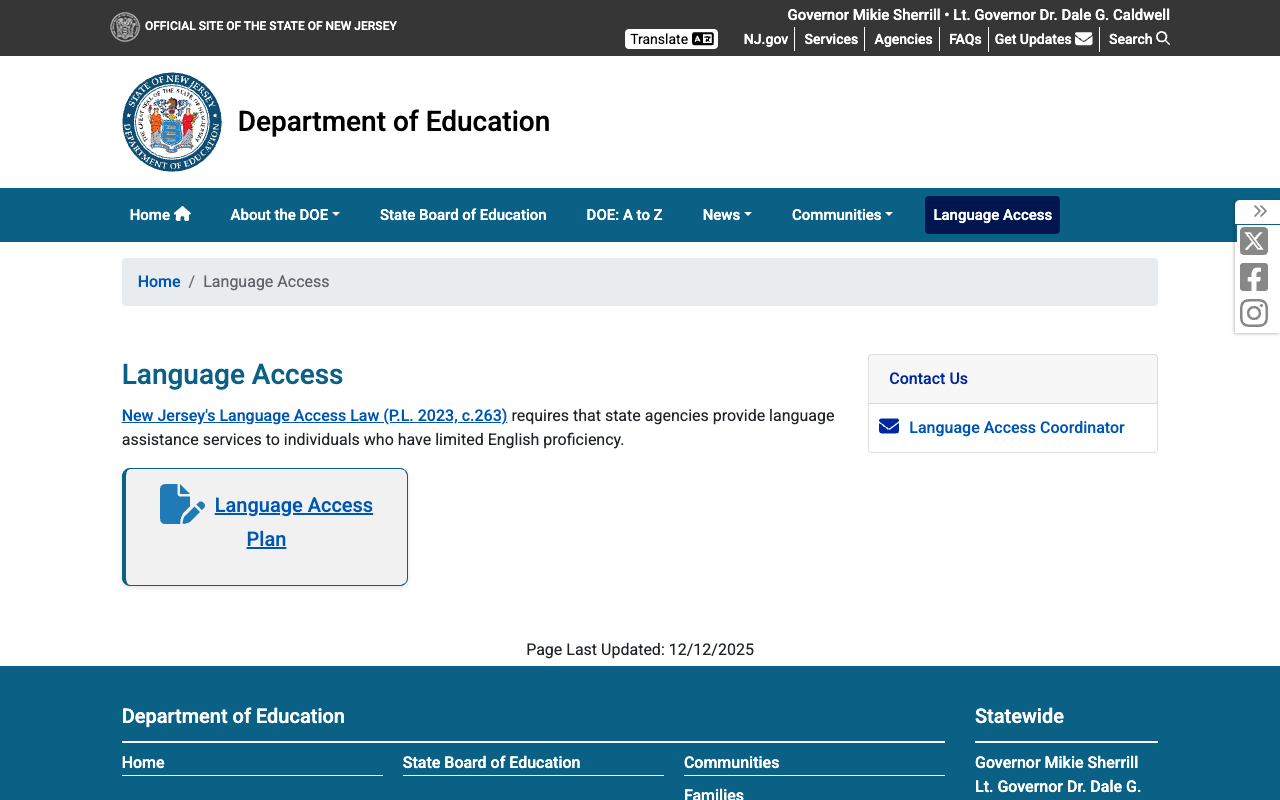Collapse the social sidebar with double chevron
Image resolution: width=1280 pixels, height=800 pixels.
point(1260,211)
